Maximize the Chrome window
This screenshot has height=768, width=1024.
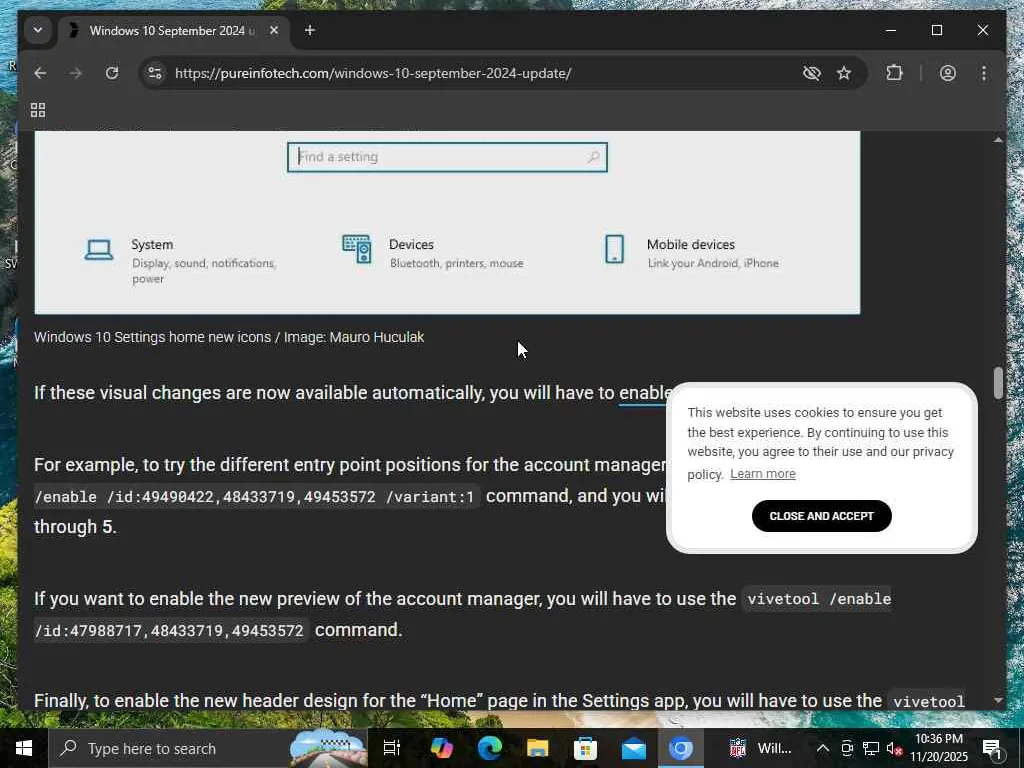936,31
